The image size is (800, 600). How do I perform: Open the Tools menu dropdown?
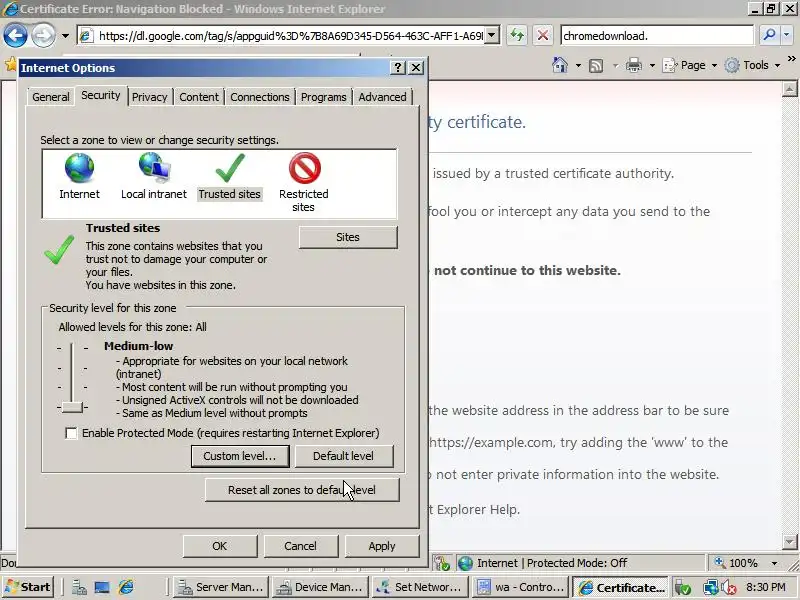click(753, 65)
